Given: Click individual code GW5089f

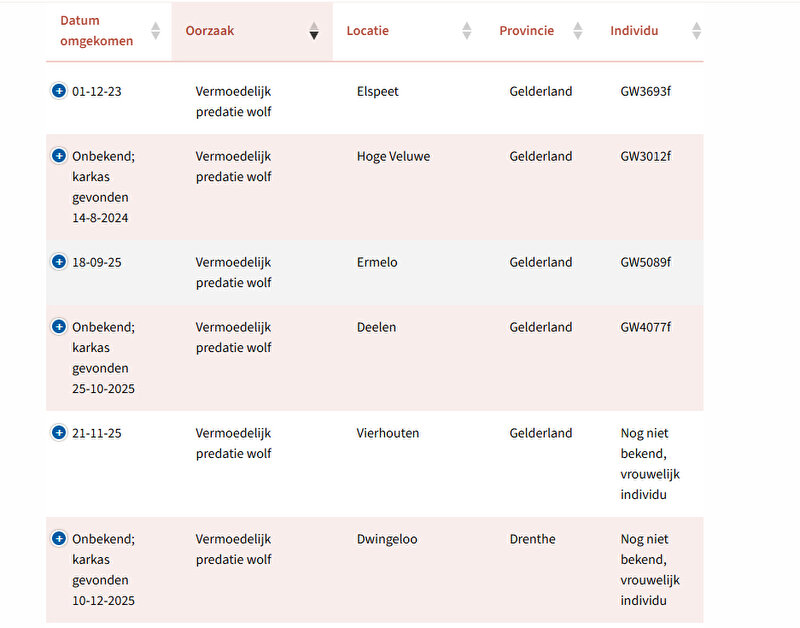Looking at the screenshot, I should (646, 262).
